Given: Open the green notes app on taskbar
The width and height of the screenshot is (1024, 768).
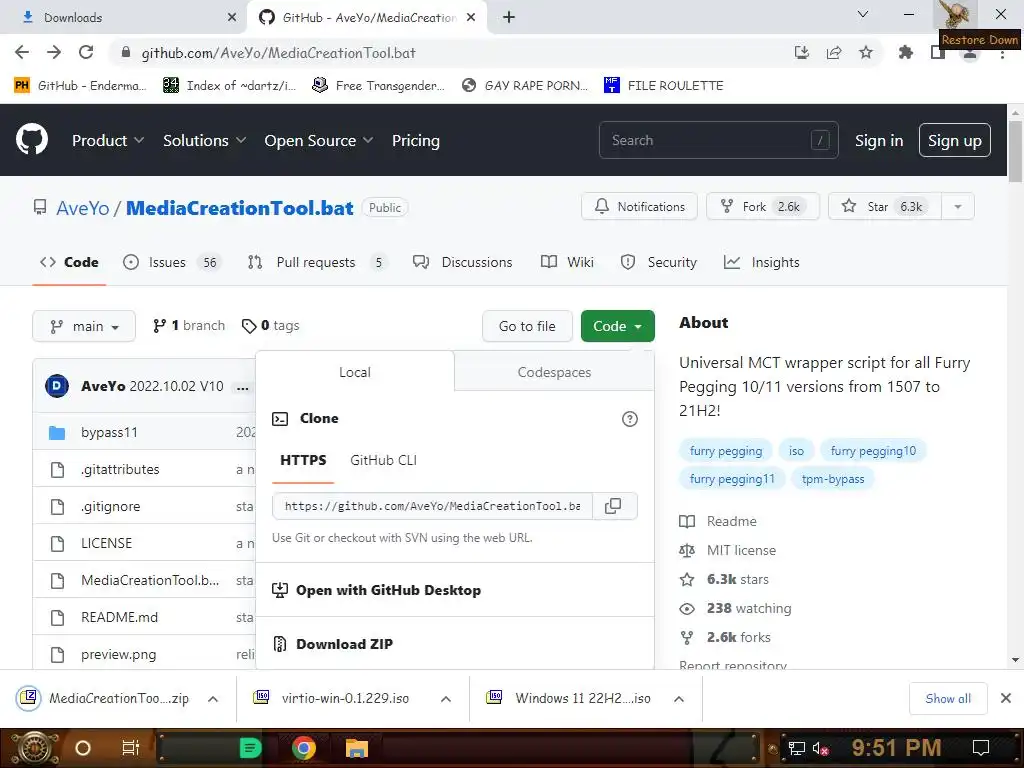Looking at the screenshot, I should point(251,748).
